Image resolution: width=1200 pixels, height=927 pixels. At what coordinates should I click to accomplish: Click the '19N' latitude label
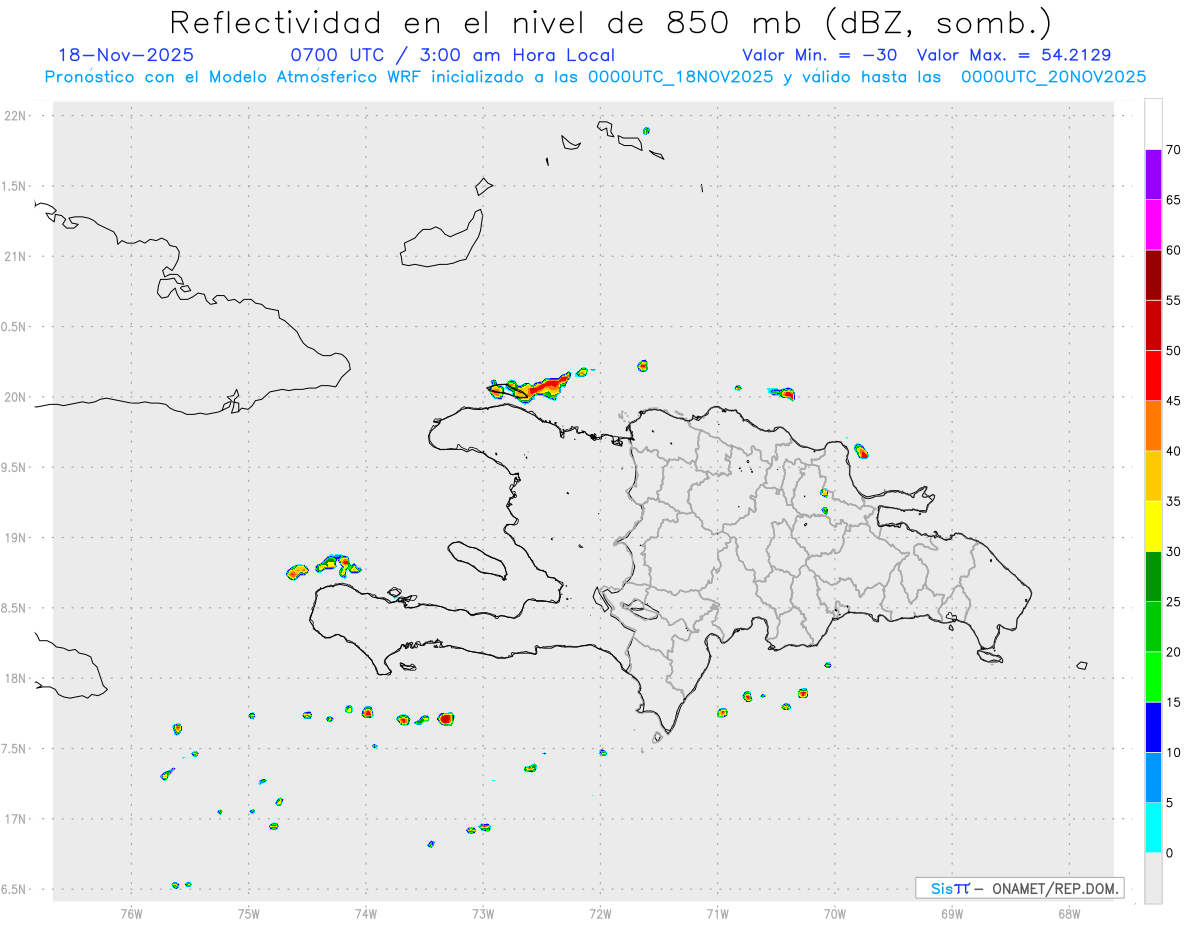click(x=17, y=538)
